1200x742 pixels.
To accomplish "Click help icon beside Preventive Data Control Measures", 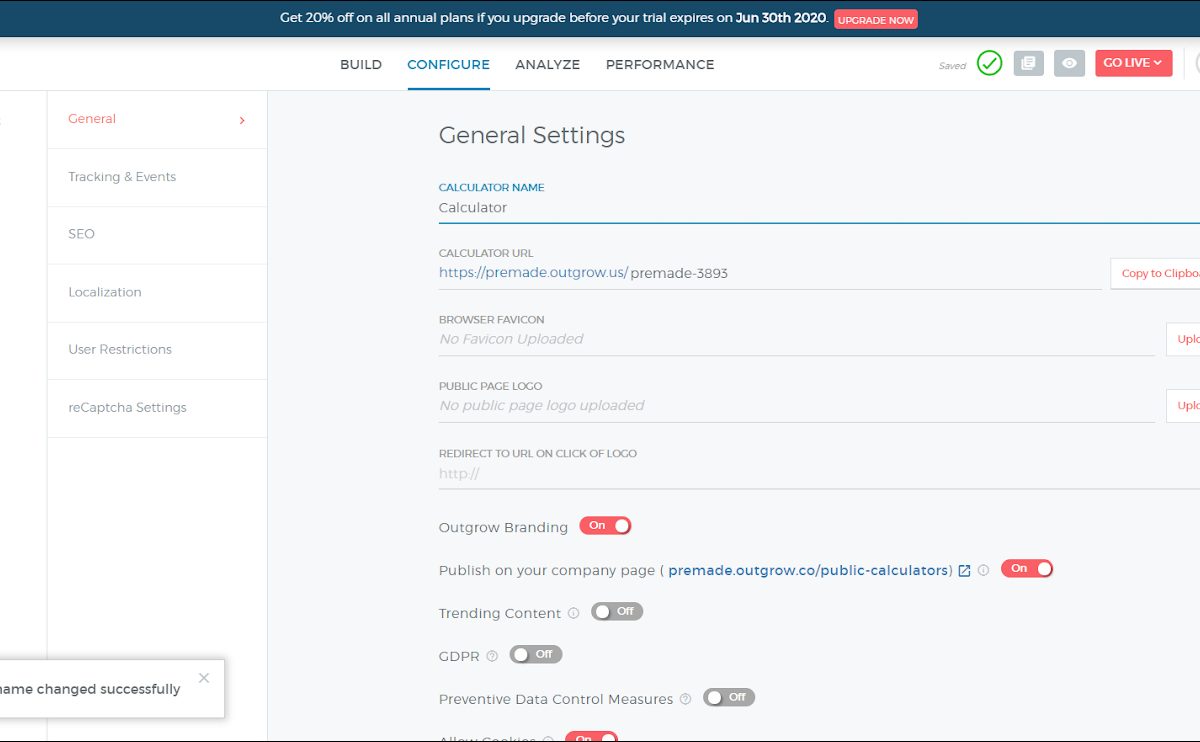I will [685, 699].
